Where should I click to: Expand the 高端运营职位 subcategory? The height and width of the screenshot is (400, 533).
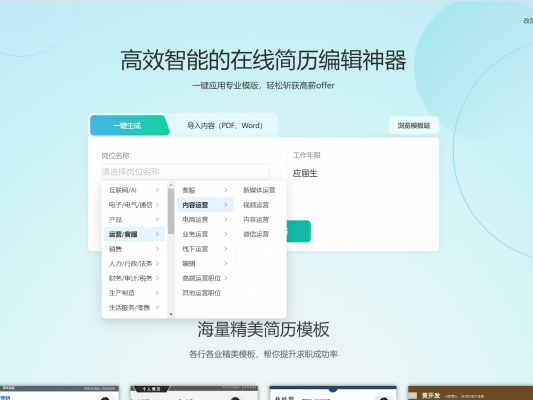[205, 278]
